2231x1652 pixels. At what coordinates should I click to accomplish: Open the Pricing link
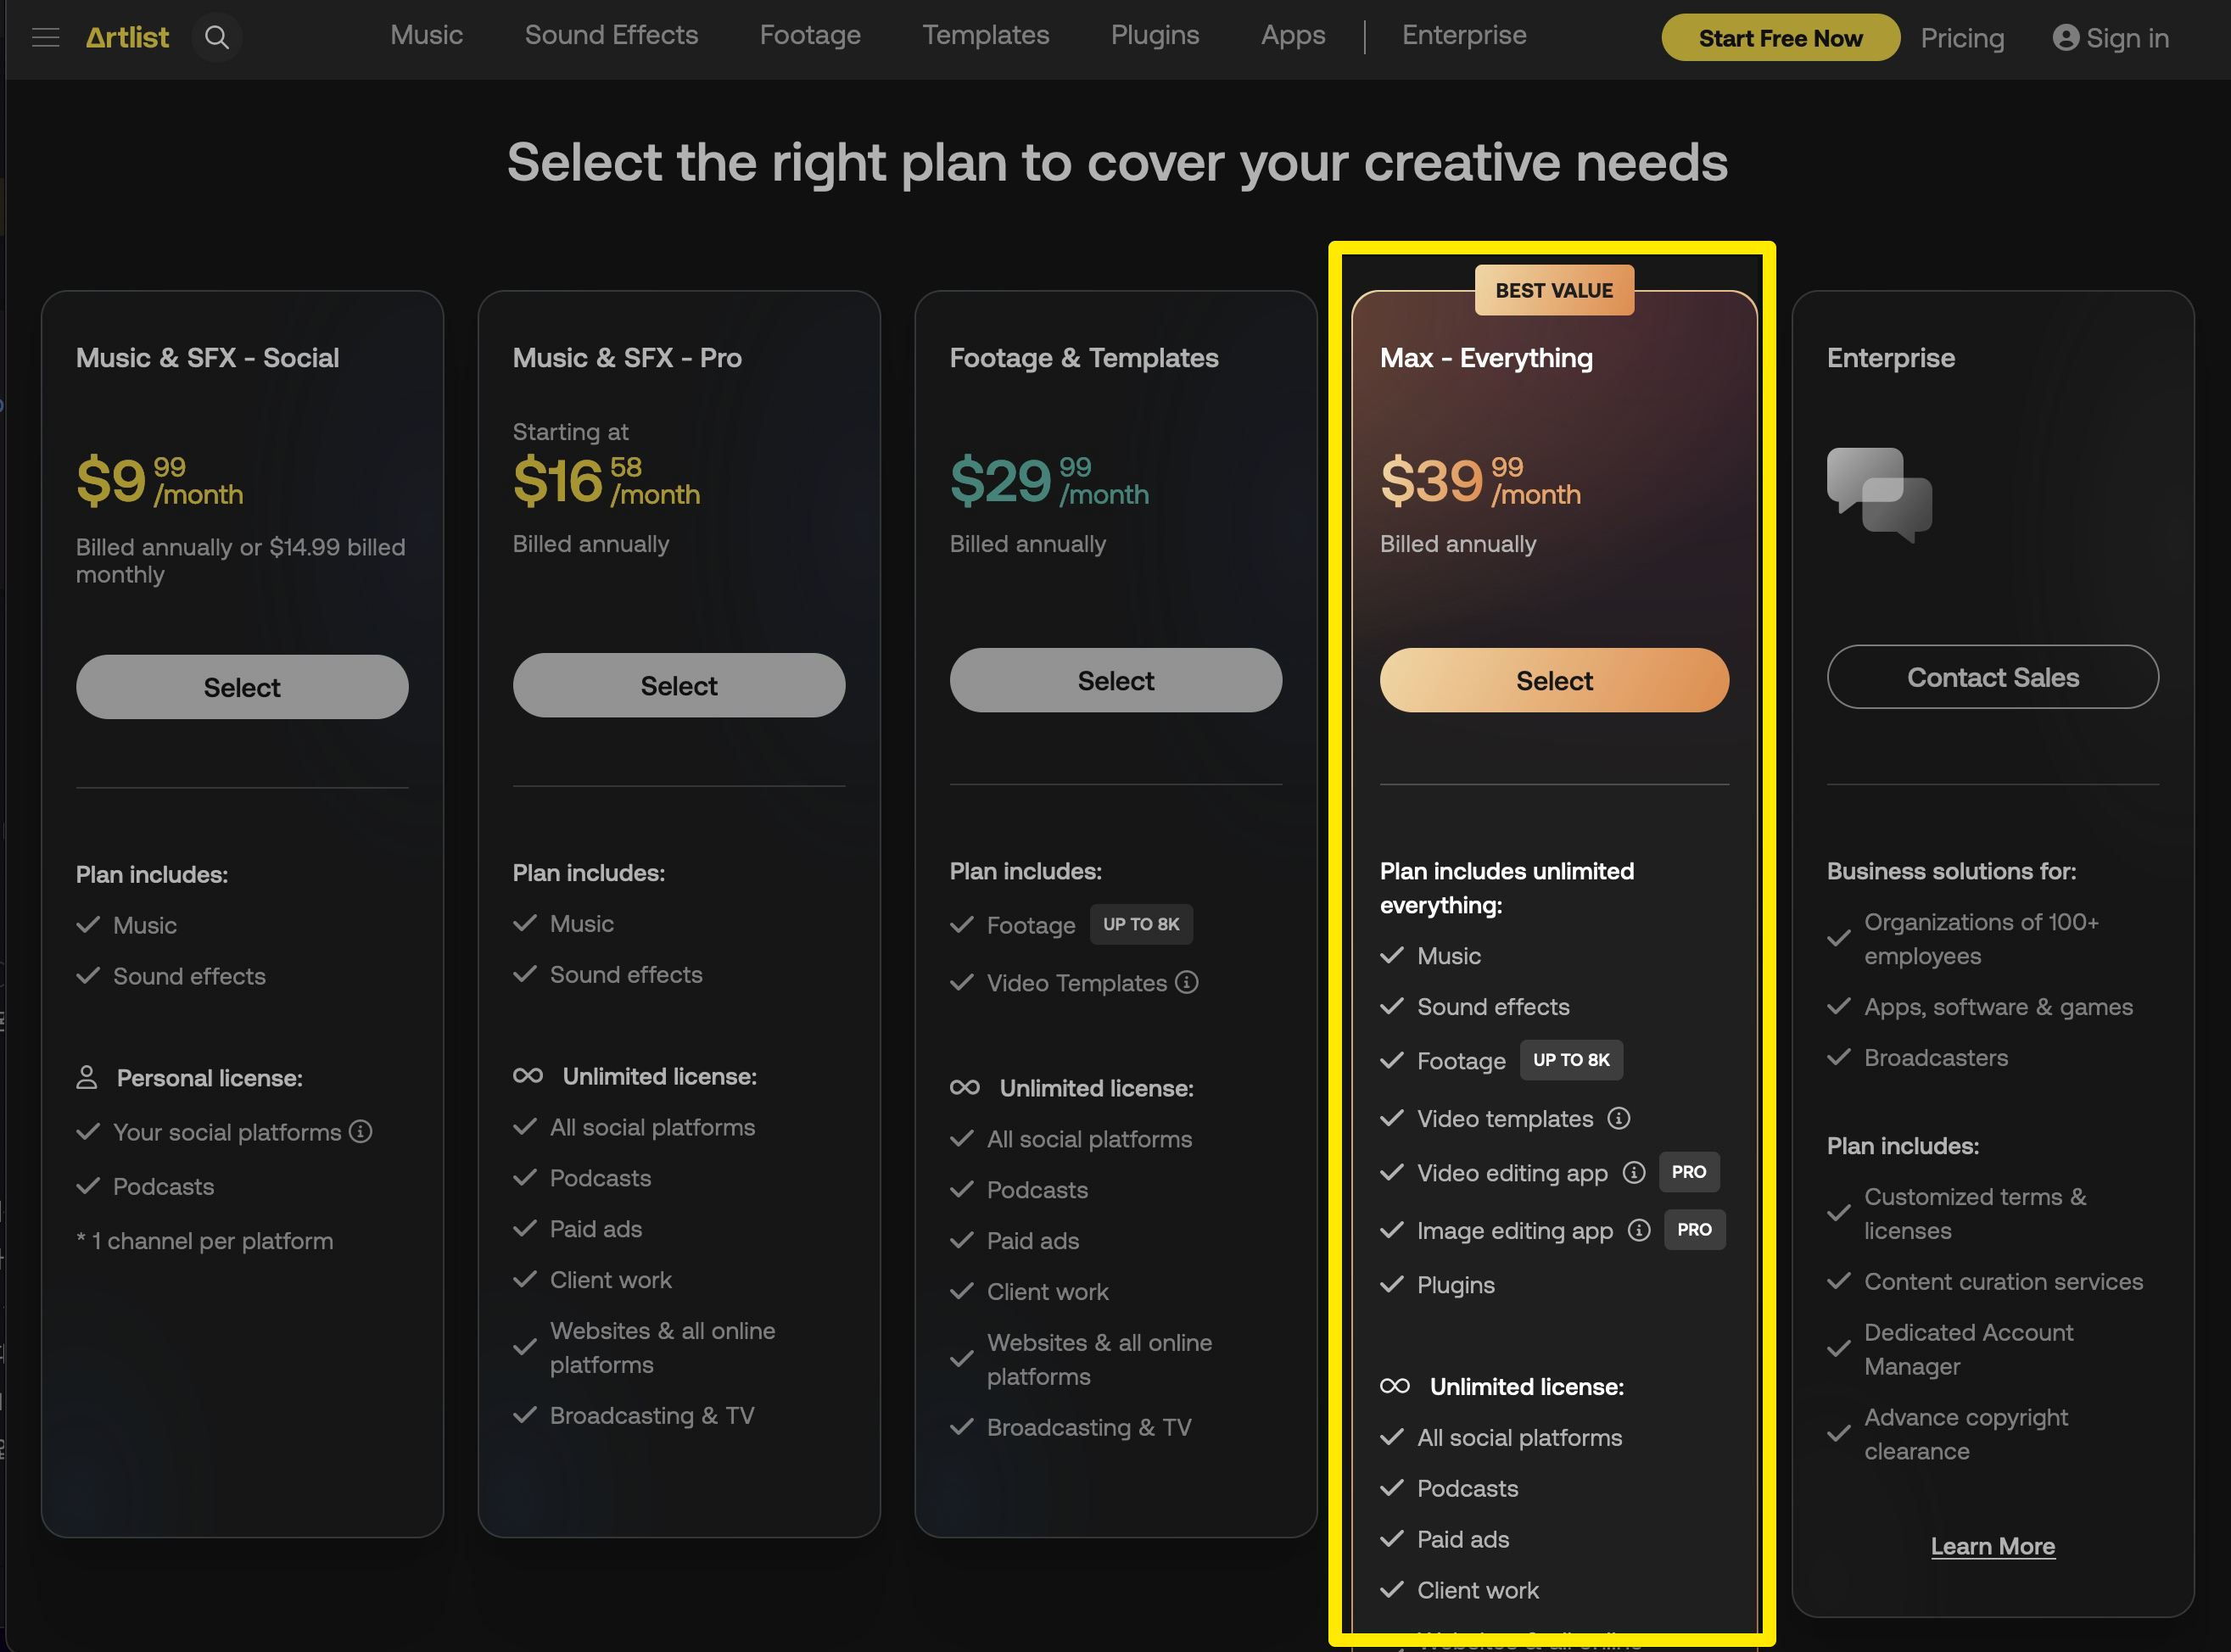point(1961,38)
